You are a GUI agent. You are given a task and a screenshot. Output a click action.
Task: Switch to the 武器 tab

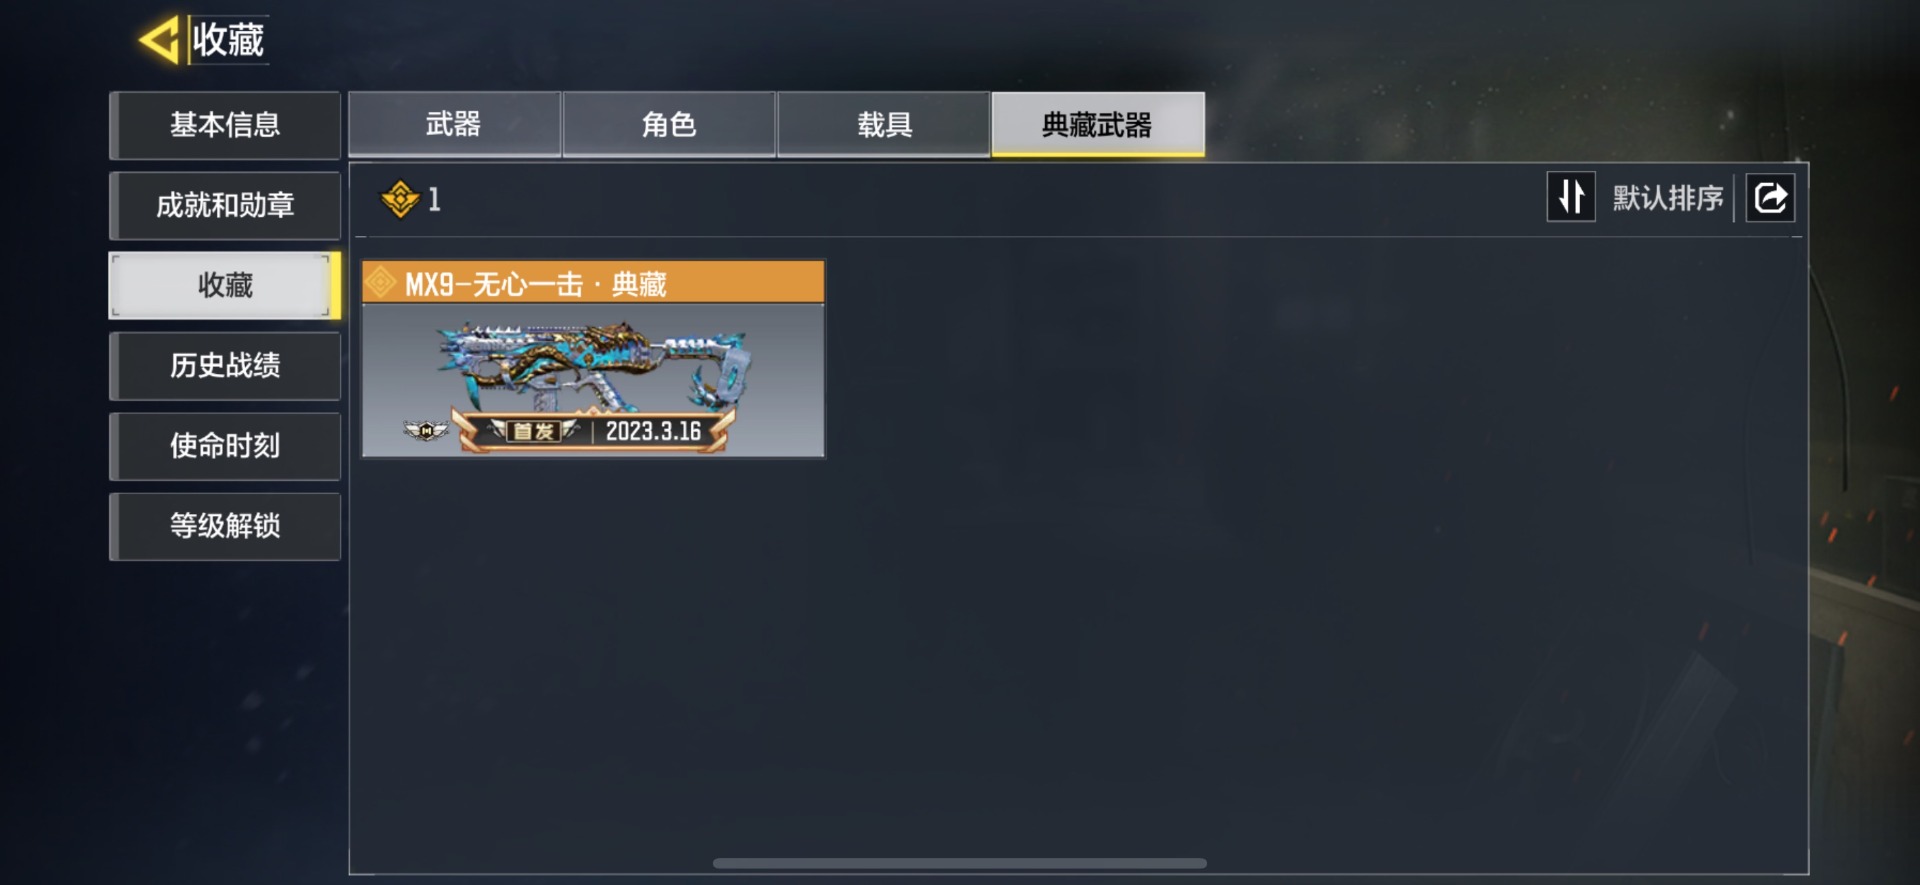click(454, 125)
